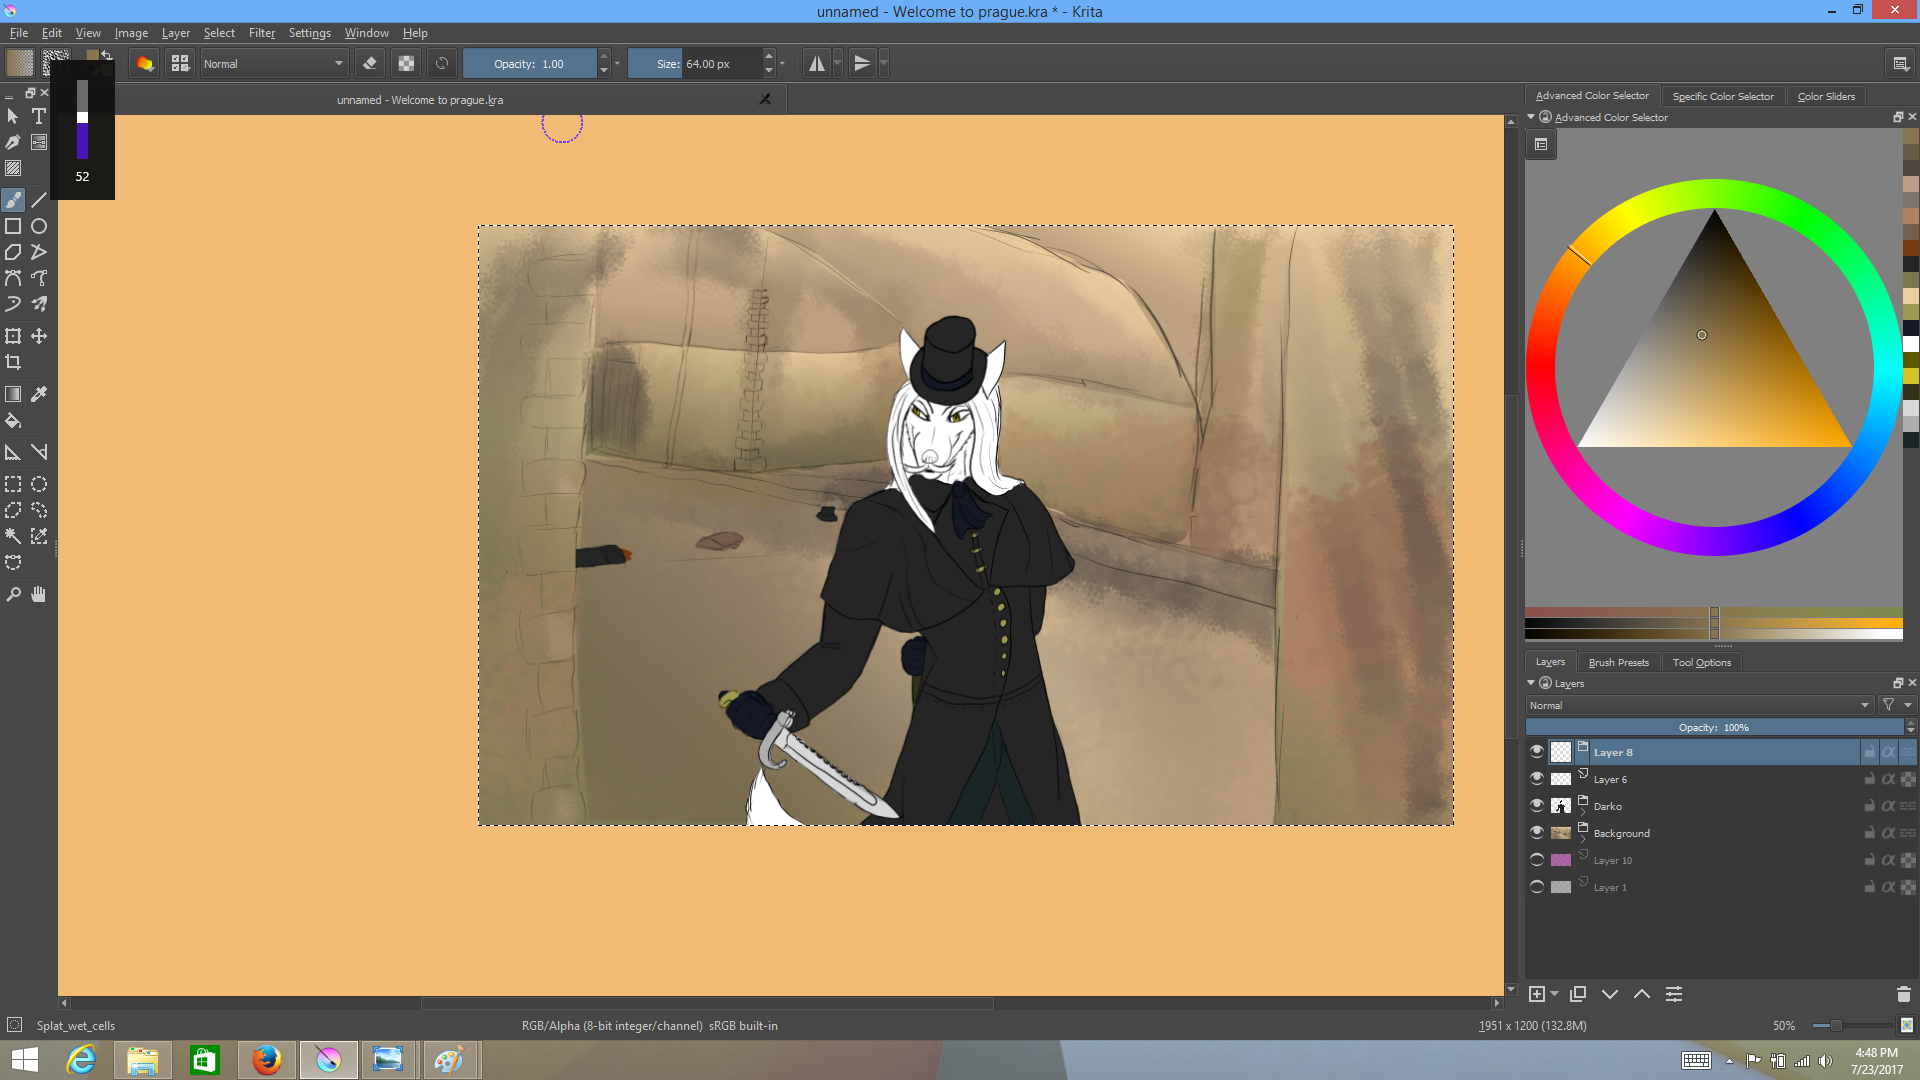The width and height of the screenshot is (1920, 1080).
Task: Select the Fill bucket tool
Action: click(x=13, y=421)
